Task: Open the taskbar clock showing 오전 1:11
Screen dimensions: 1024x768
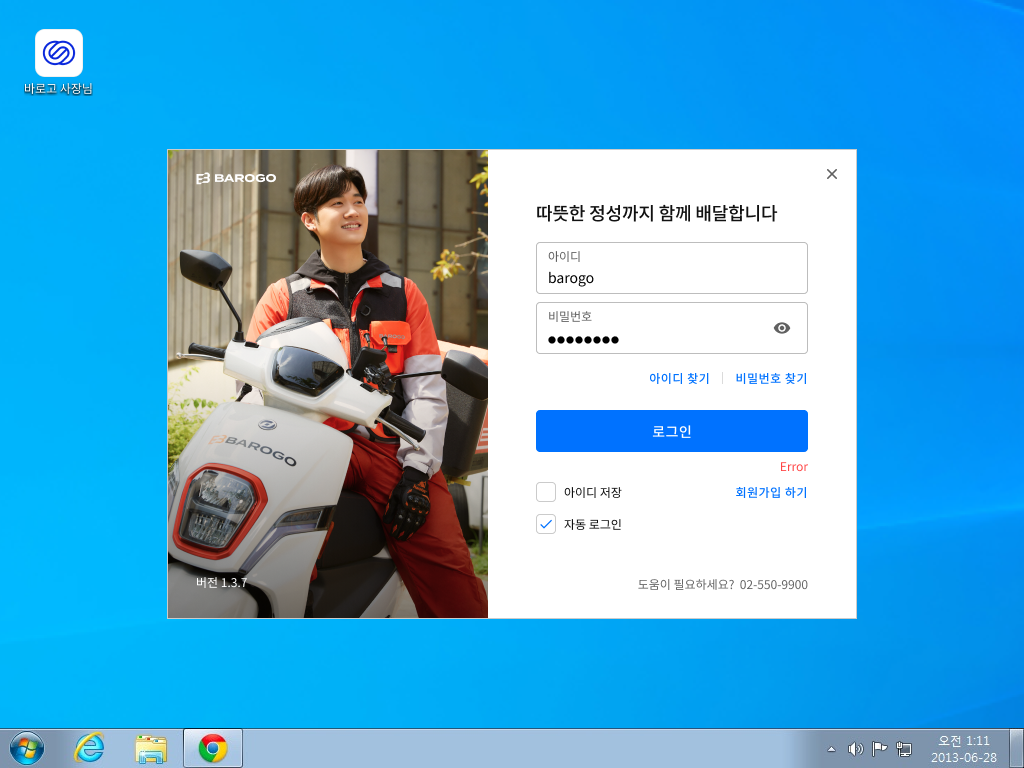Action: tap(964, 749)
